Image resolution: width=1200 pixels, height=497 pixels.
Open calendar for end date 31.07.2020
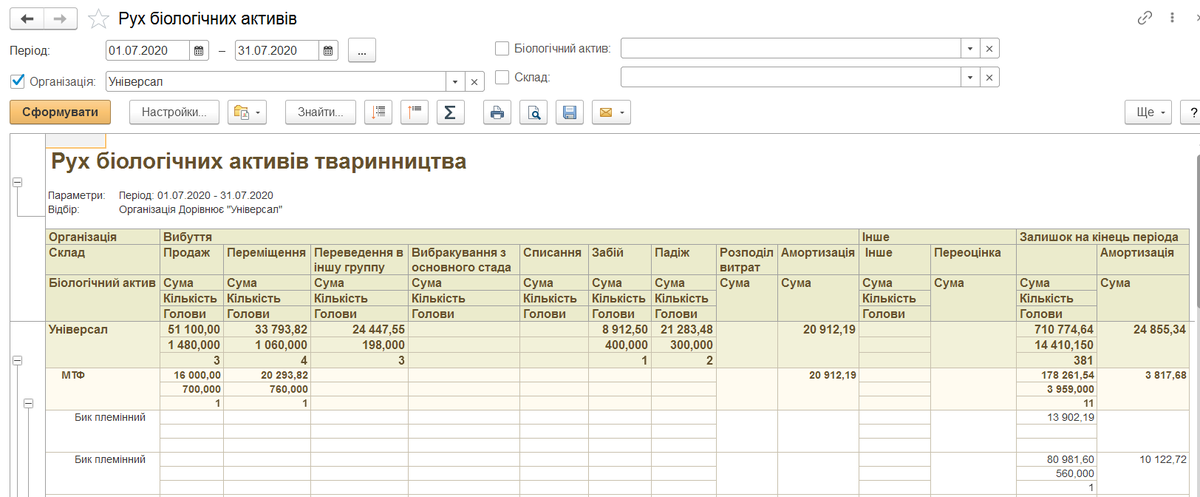point(329,50)
